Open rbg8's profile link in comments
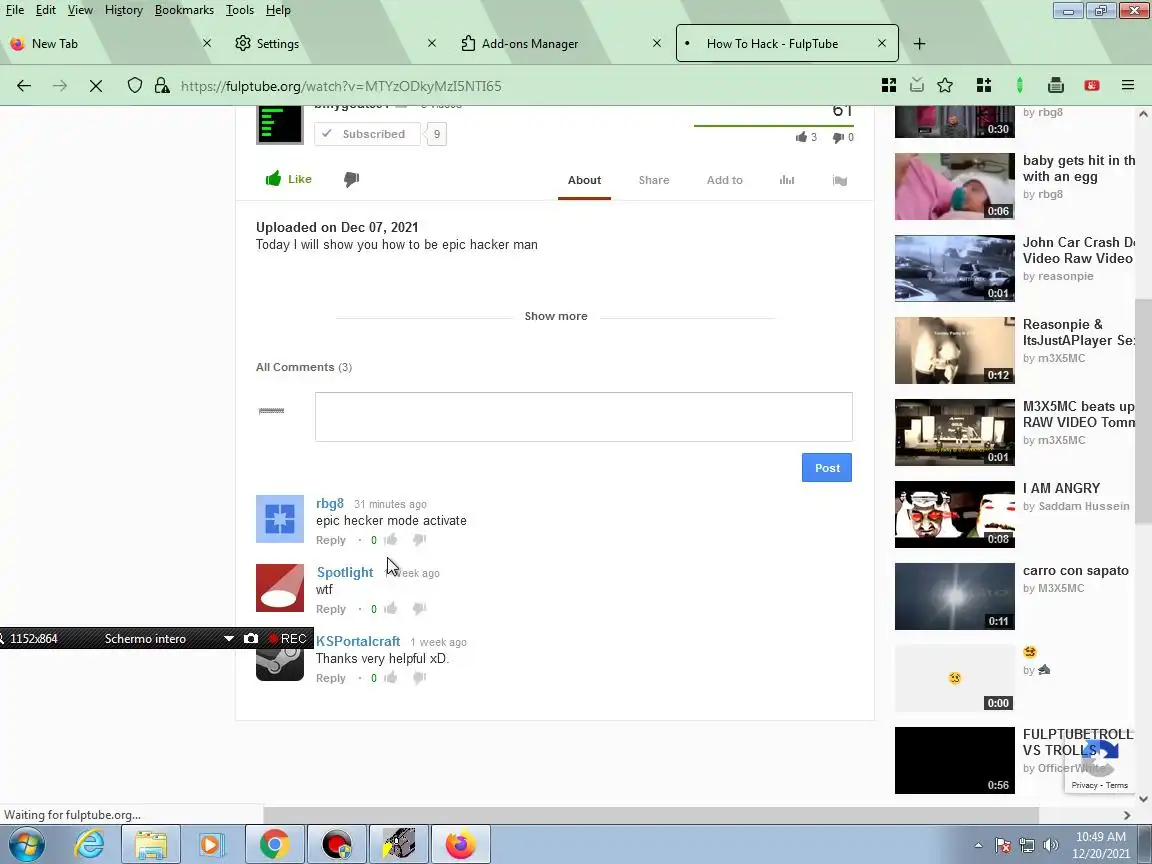This screenshot has width=1152, height=864. tap(330, 503)
